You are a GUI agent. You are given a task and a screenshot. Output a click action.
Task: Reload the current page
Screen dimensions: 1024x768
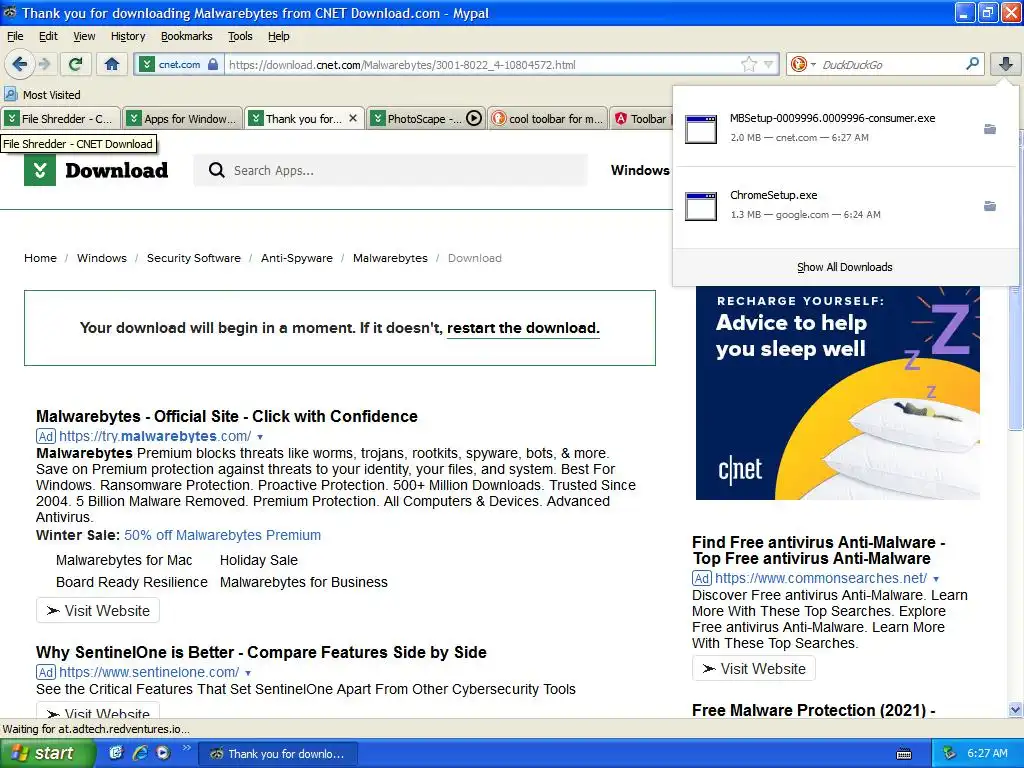point(75,64)
